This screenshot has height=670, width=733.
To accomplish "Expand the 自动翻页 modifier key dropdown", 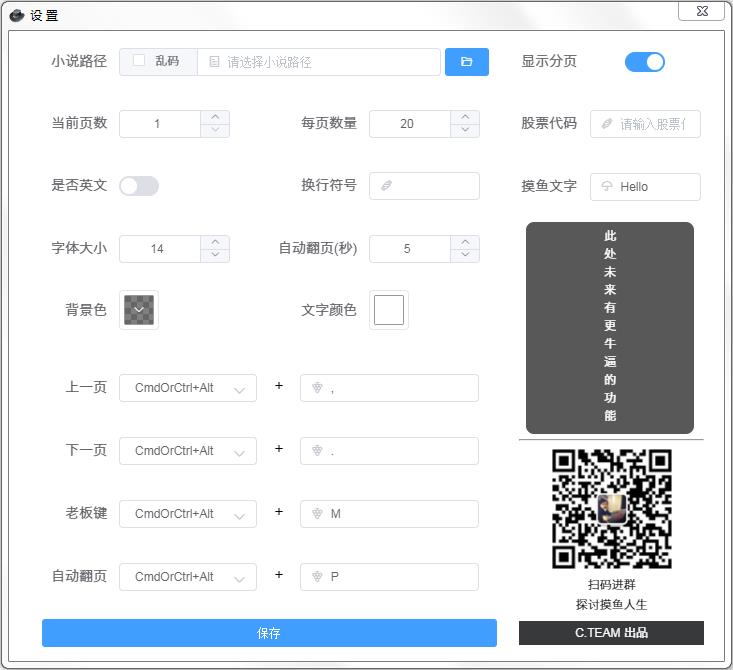I will click(x=187, y=577).
